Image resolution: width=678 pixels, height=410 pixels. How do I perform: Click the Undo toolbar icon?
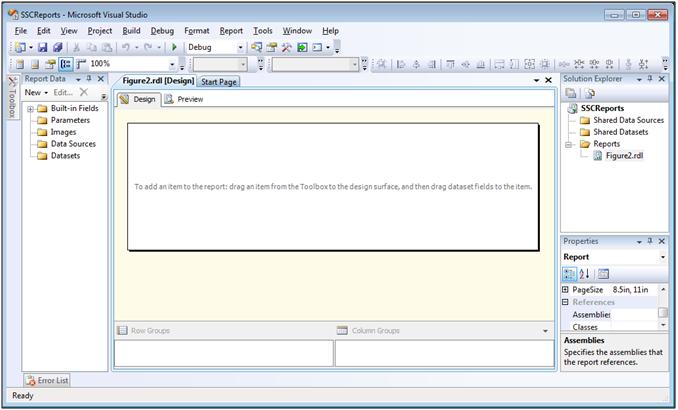pos(125,47)
